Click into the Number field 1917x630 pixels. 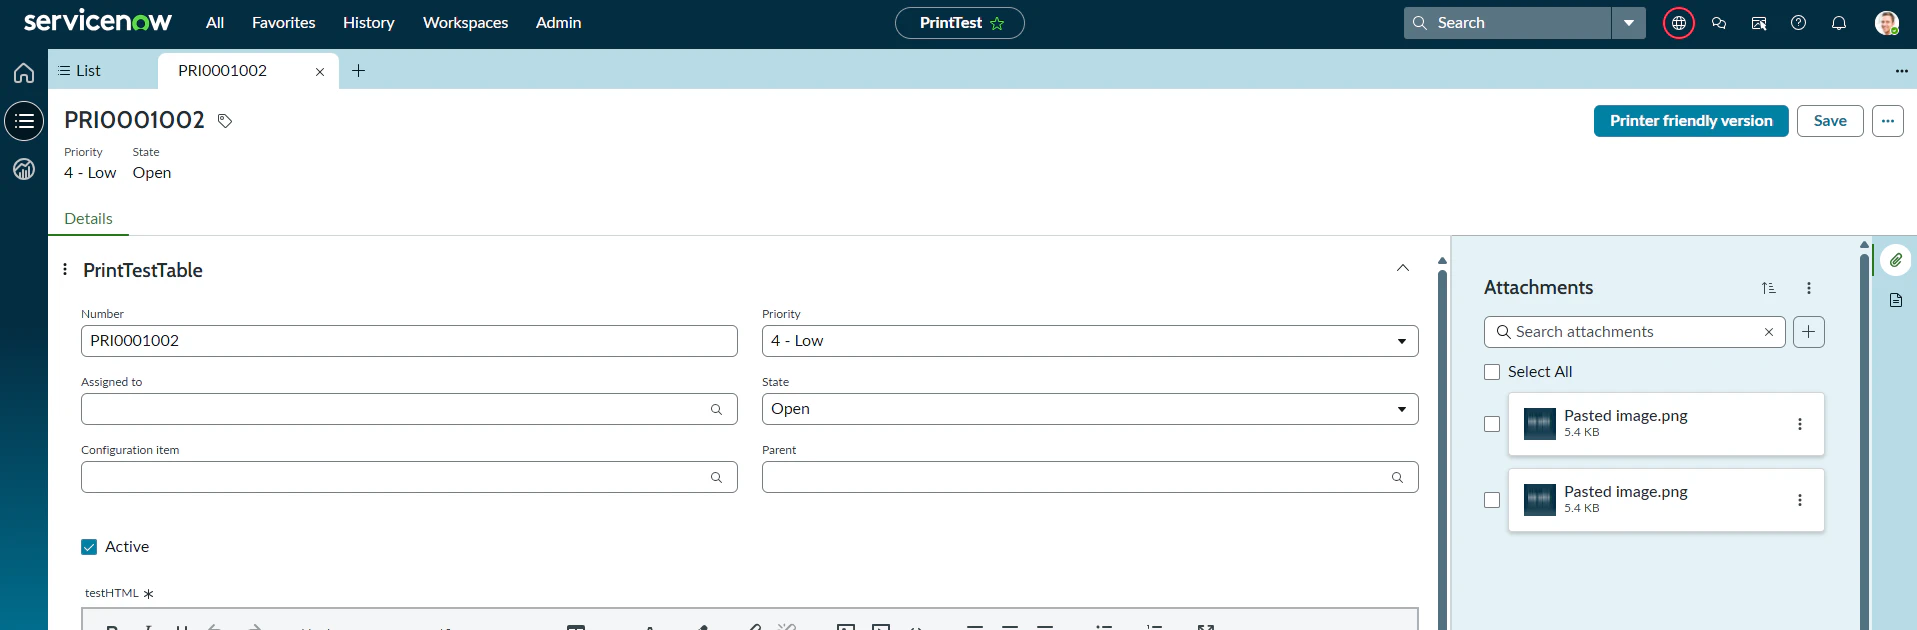(409, 341)
